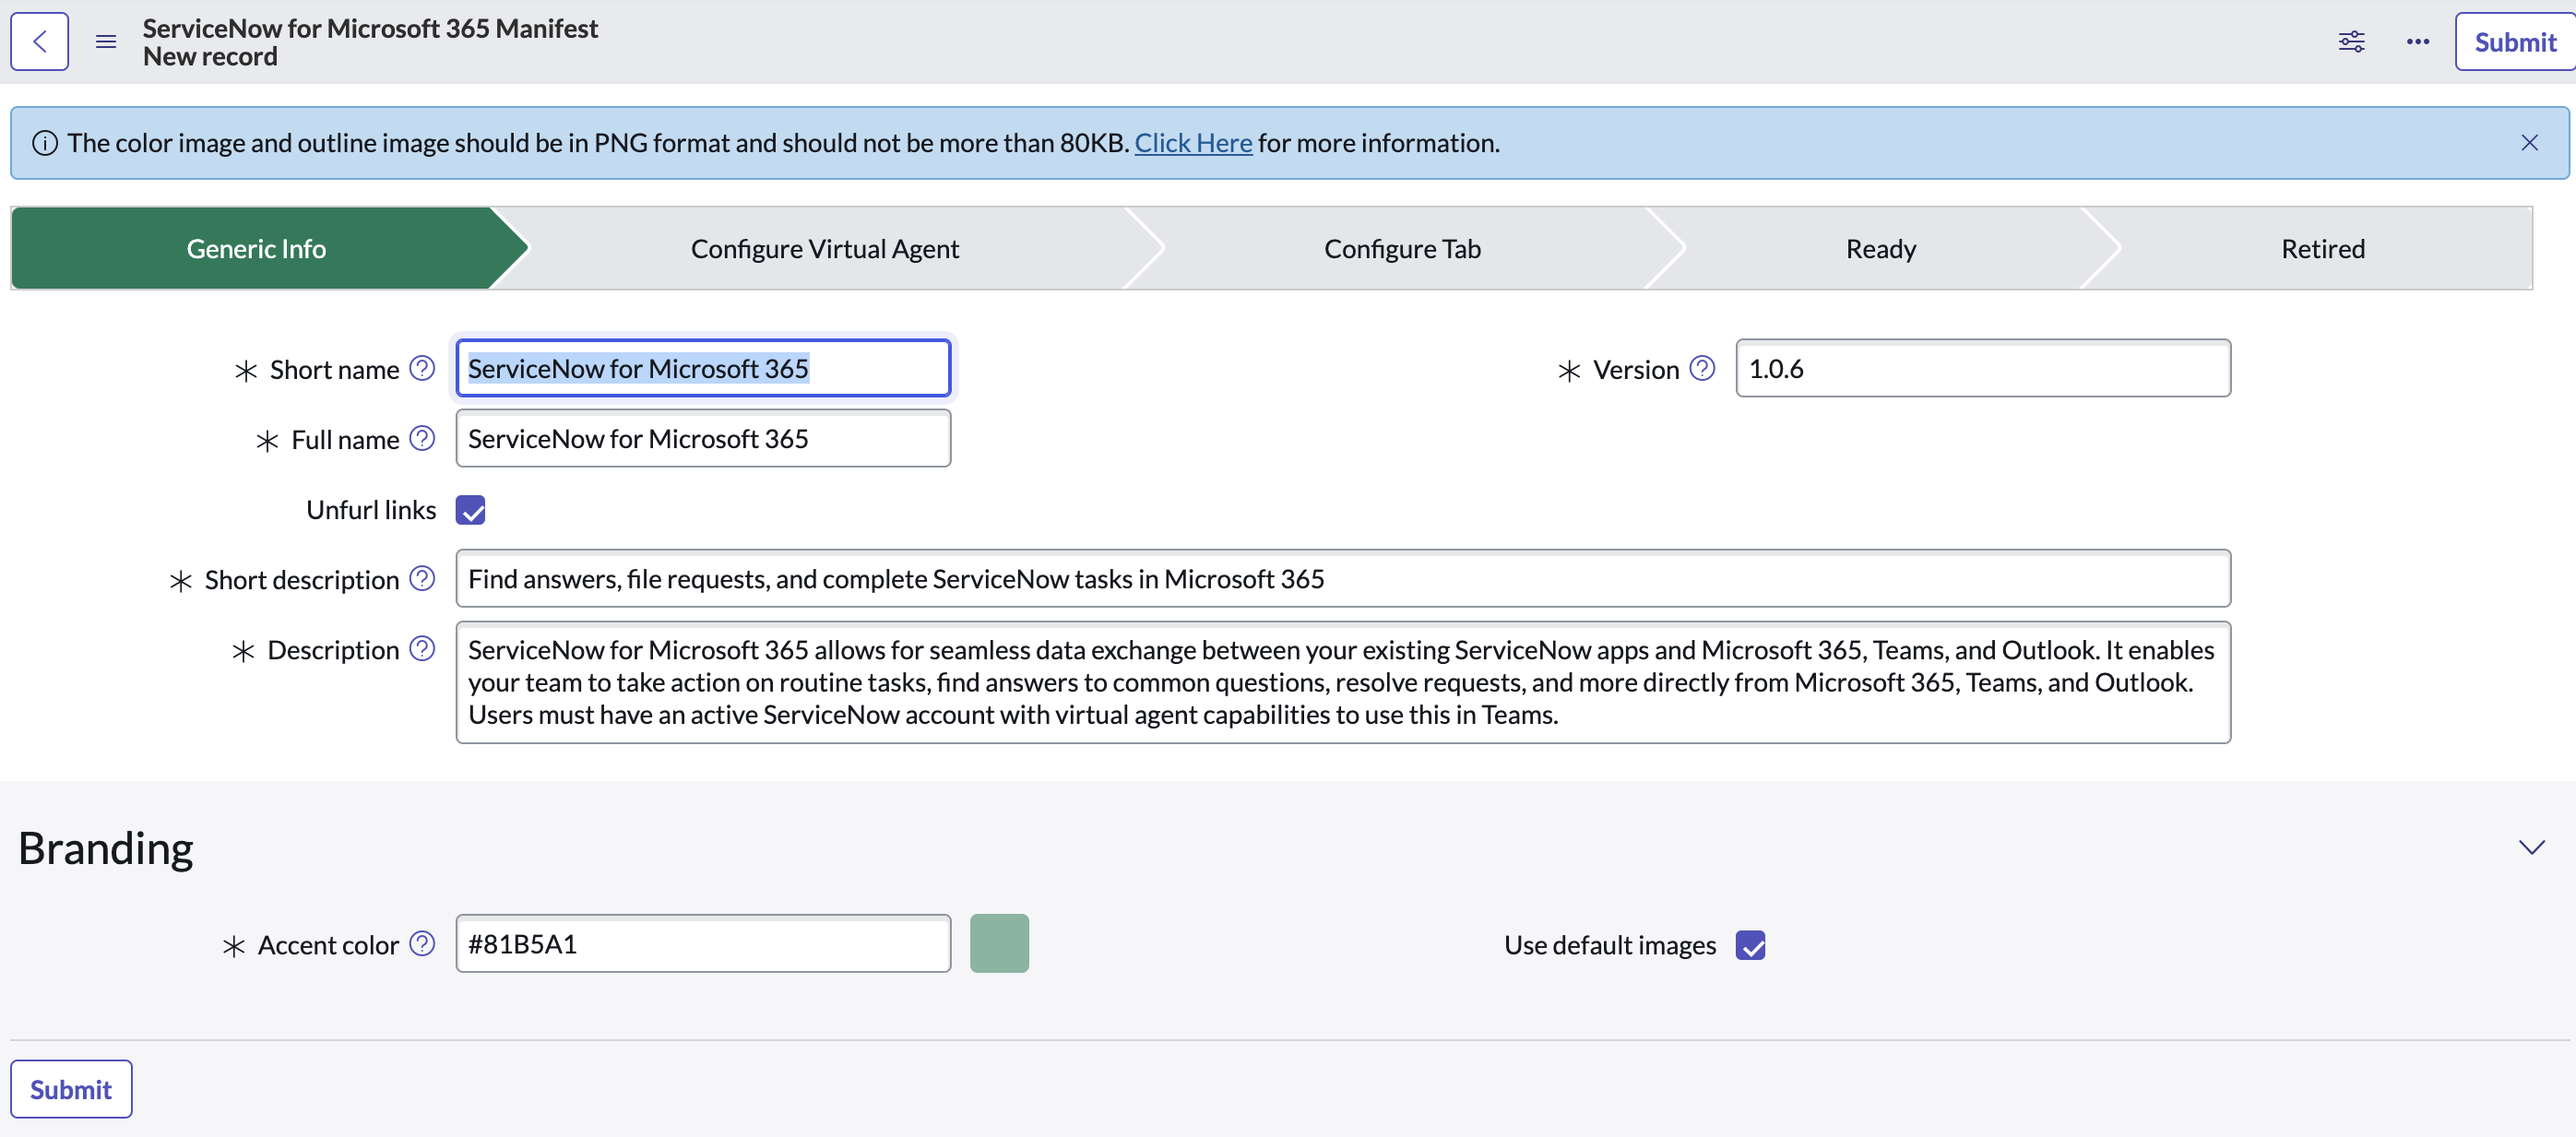Focus the Accent color hex input
This screenshot has height=1137, width=2576.
pos(703,943)
